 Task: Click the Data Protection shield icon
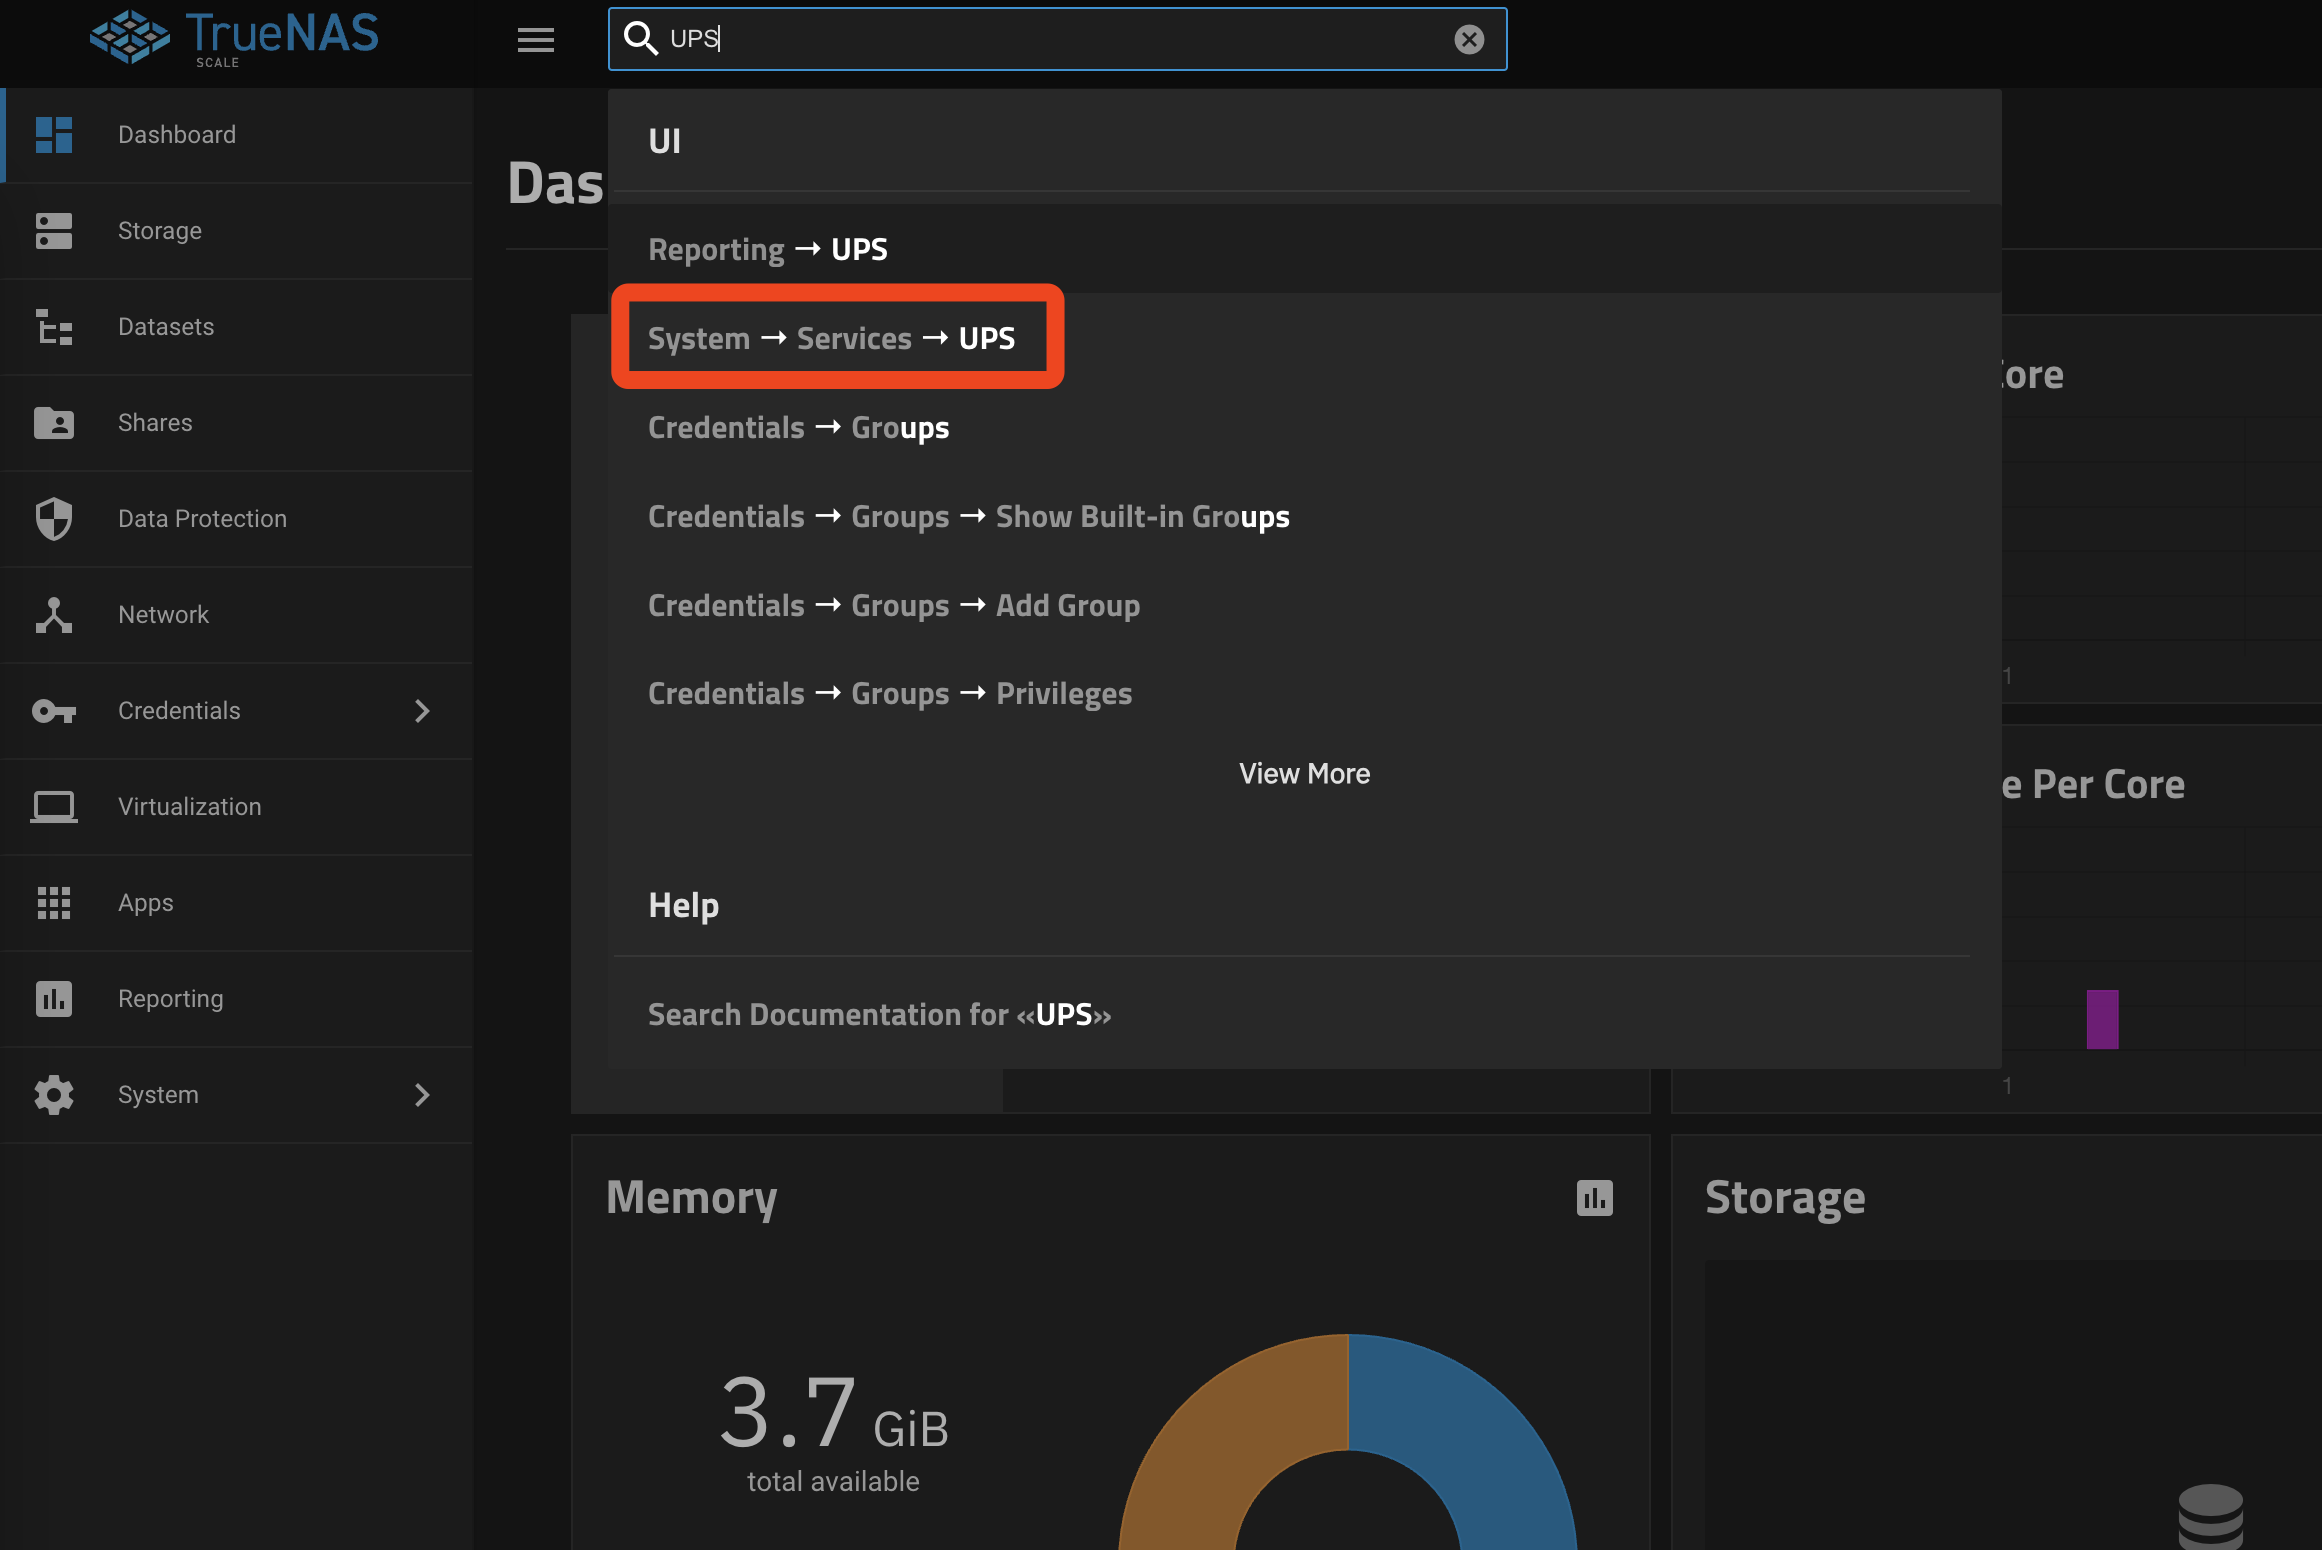pos(54,519)
